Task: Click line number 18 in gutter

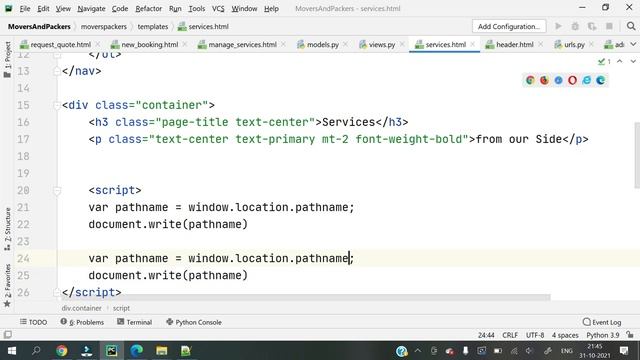Action: click(23, 156)
